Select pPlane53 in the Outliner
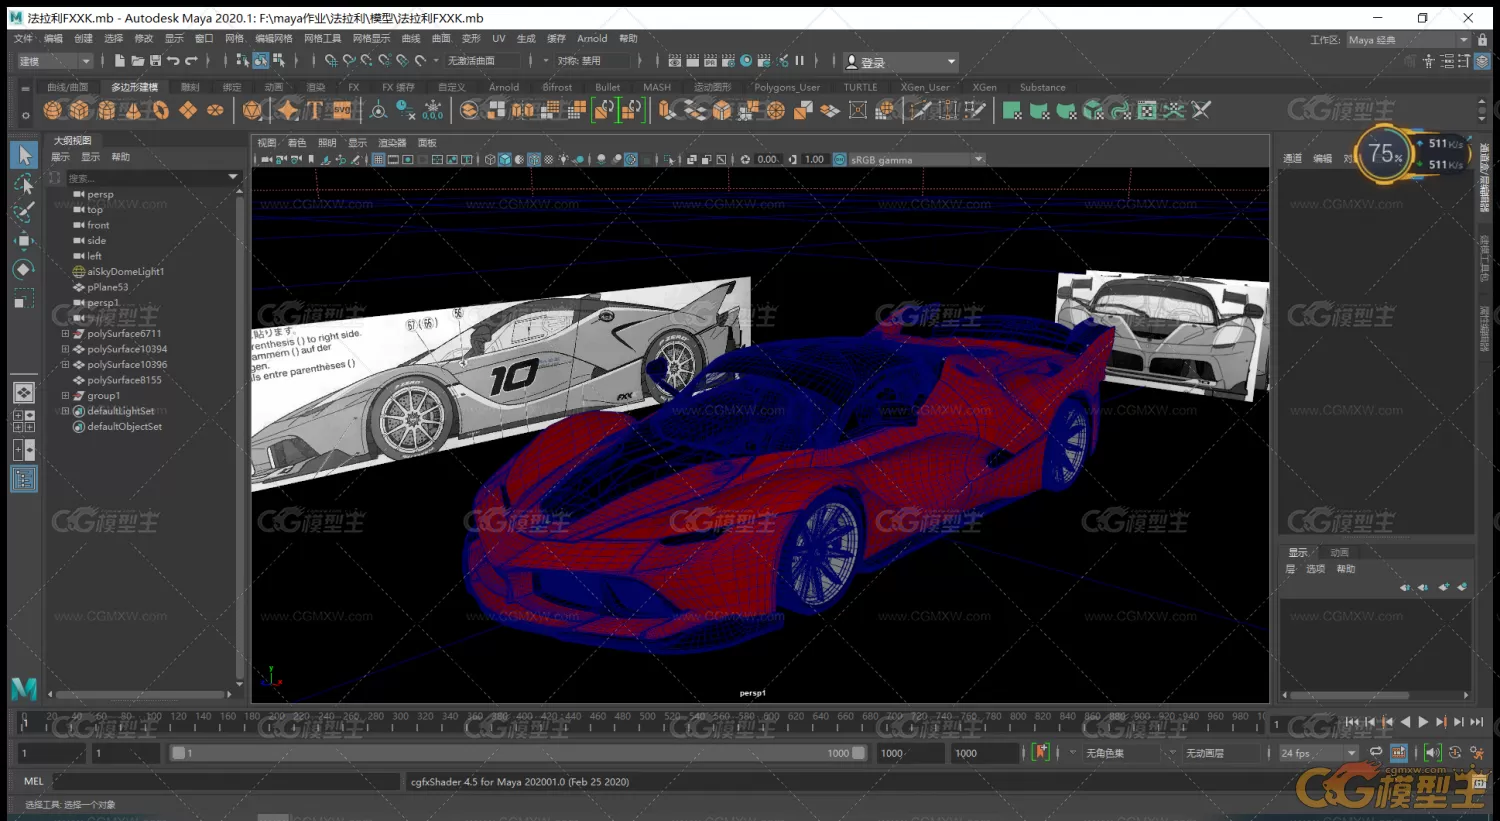This screenshot has height=821, width=1500. click(107, 287)
